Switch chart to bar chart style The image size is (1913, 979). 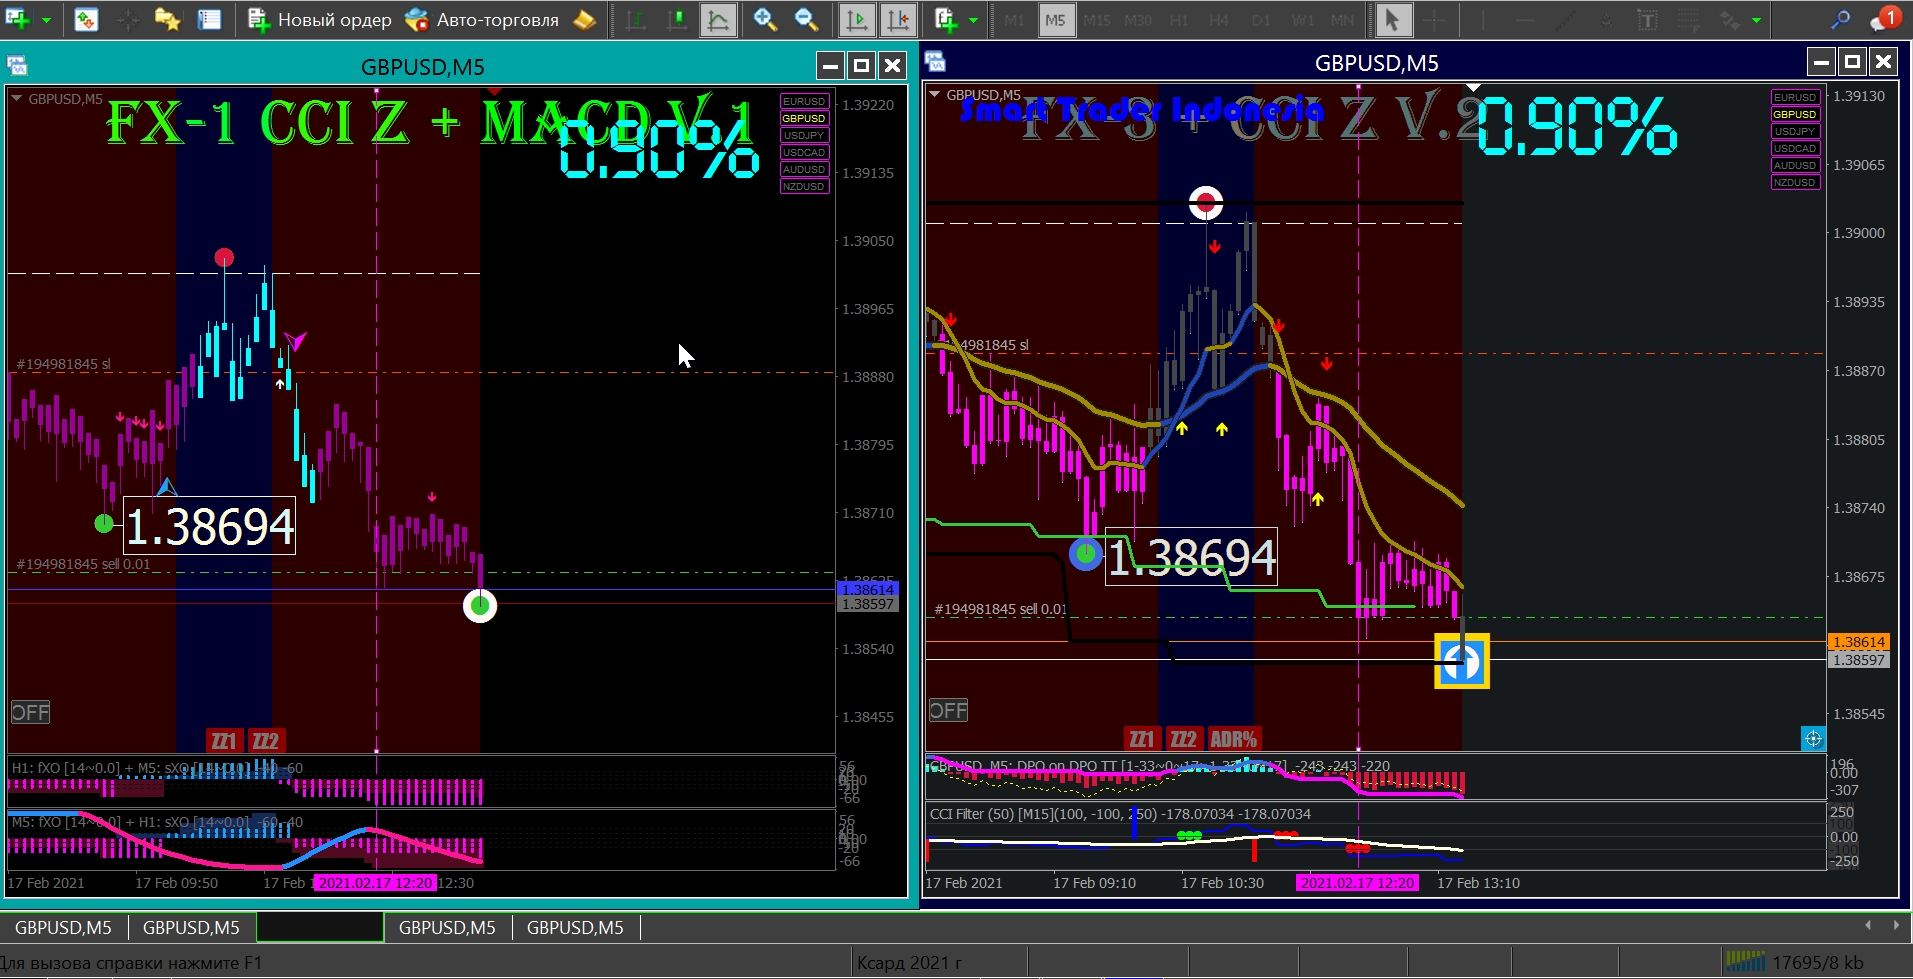tap(636, 19)
